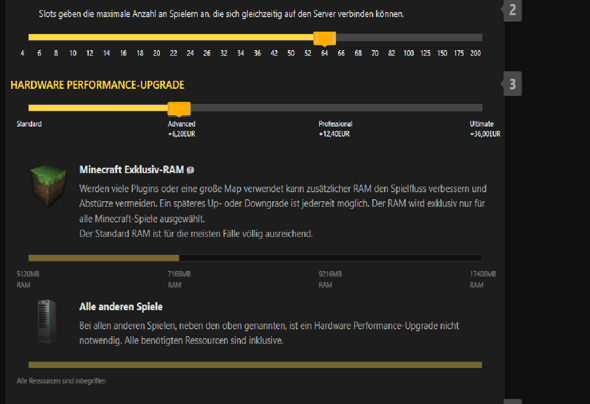This screenshot has width=590, height=404.
Task: Select 175 slots on the slots scale
Action: pyautogui.click(x=459, y=53)
